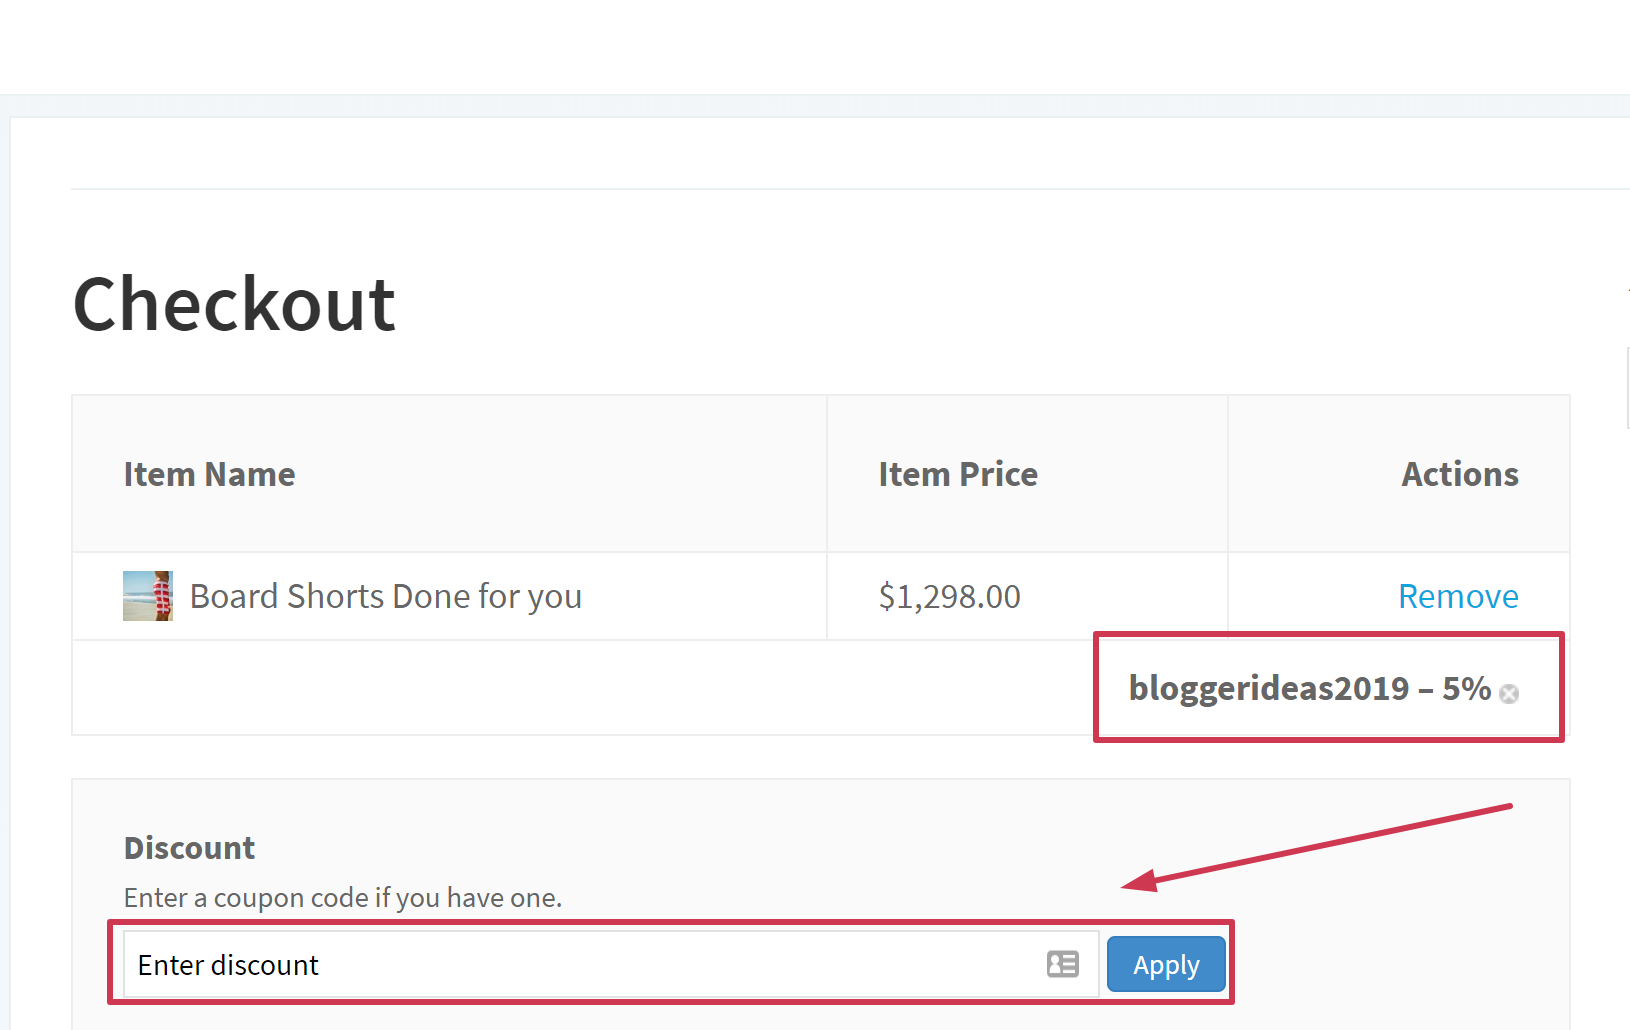Remove the bloggerideas2019 discount with the x icon

[1509, 694]
